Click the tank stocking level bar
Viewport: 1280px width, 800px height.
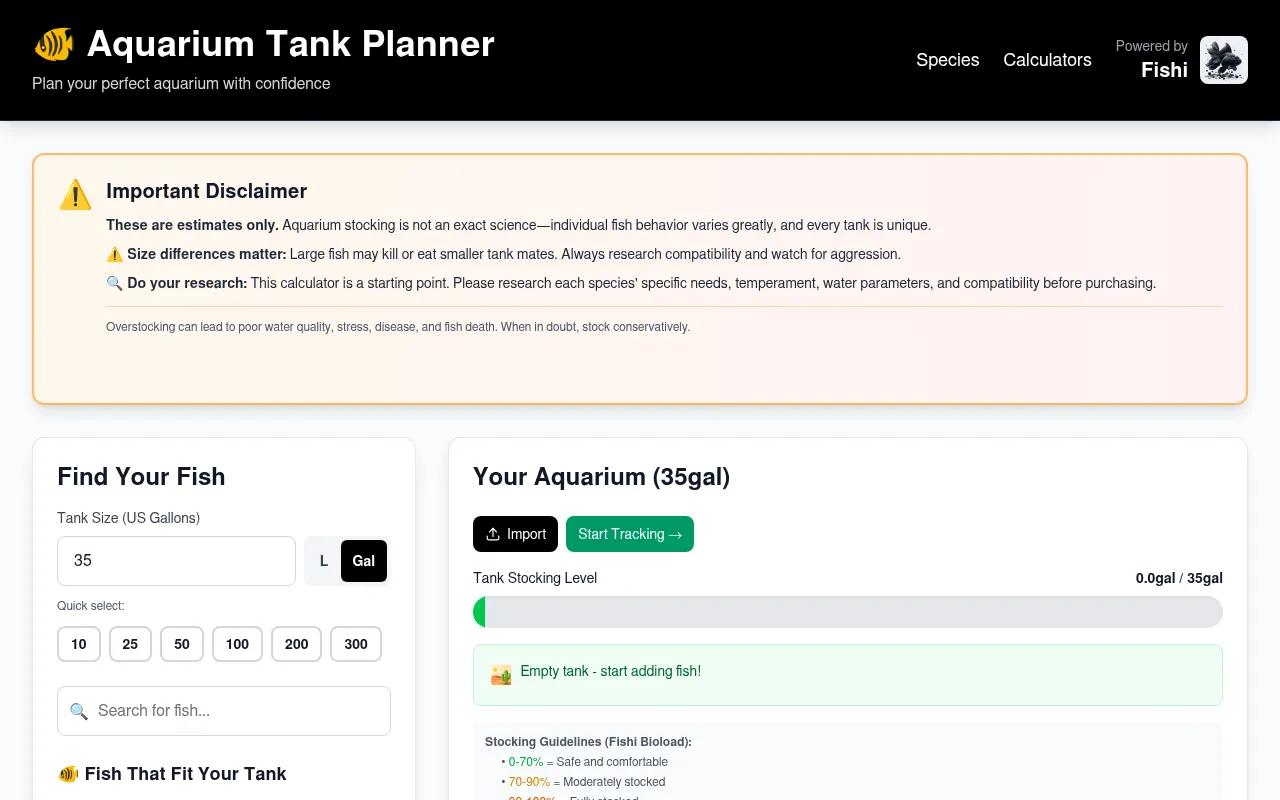click(x=848, y=612)
